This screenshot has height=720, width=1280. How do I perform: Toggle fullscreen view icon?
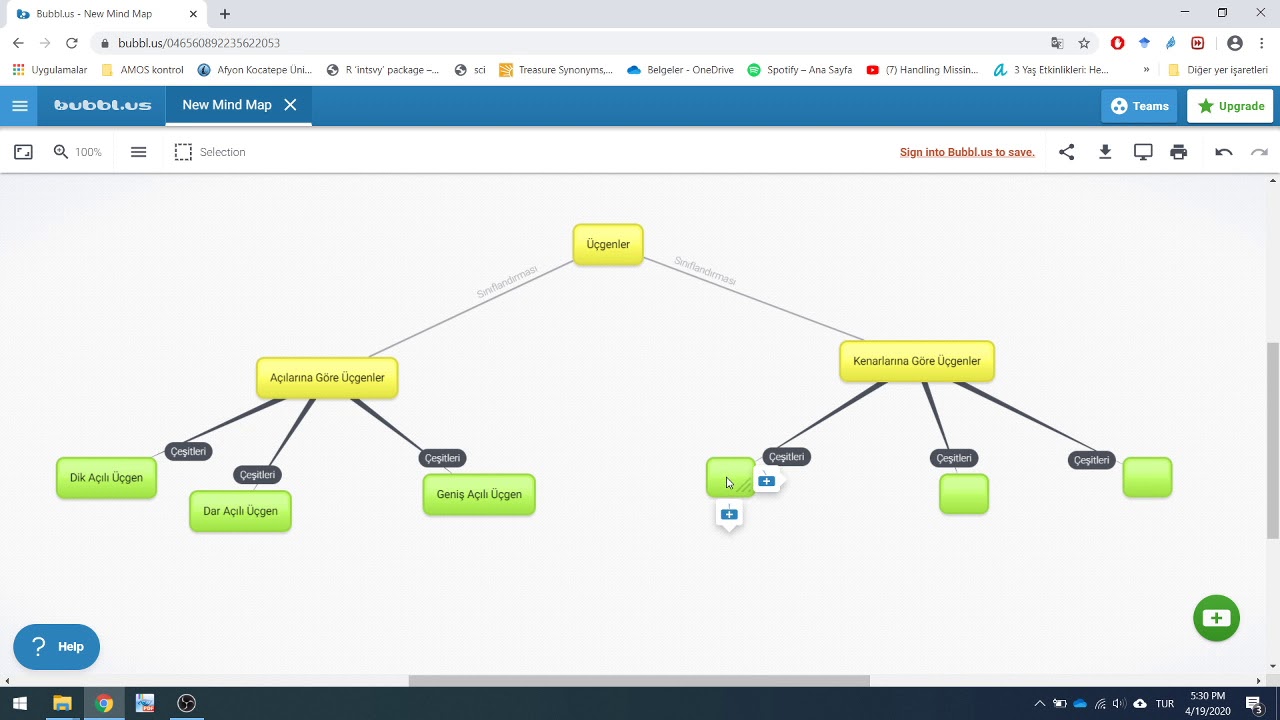click(x=23, y=152)
